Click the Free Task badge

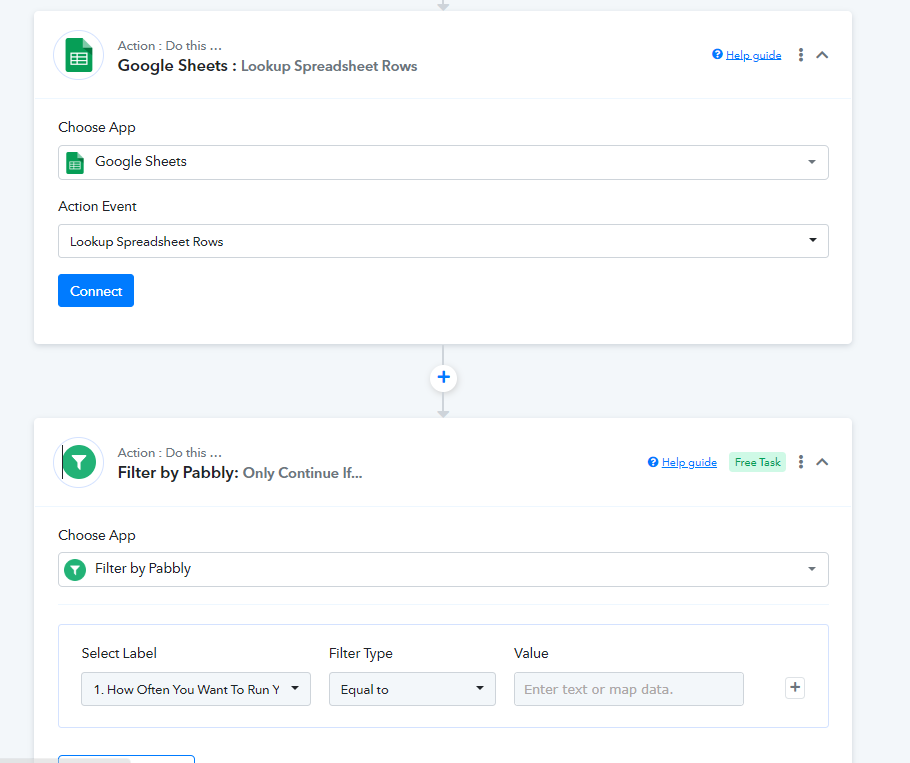point(757,462)
